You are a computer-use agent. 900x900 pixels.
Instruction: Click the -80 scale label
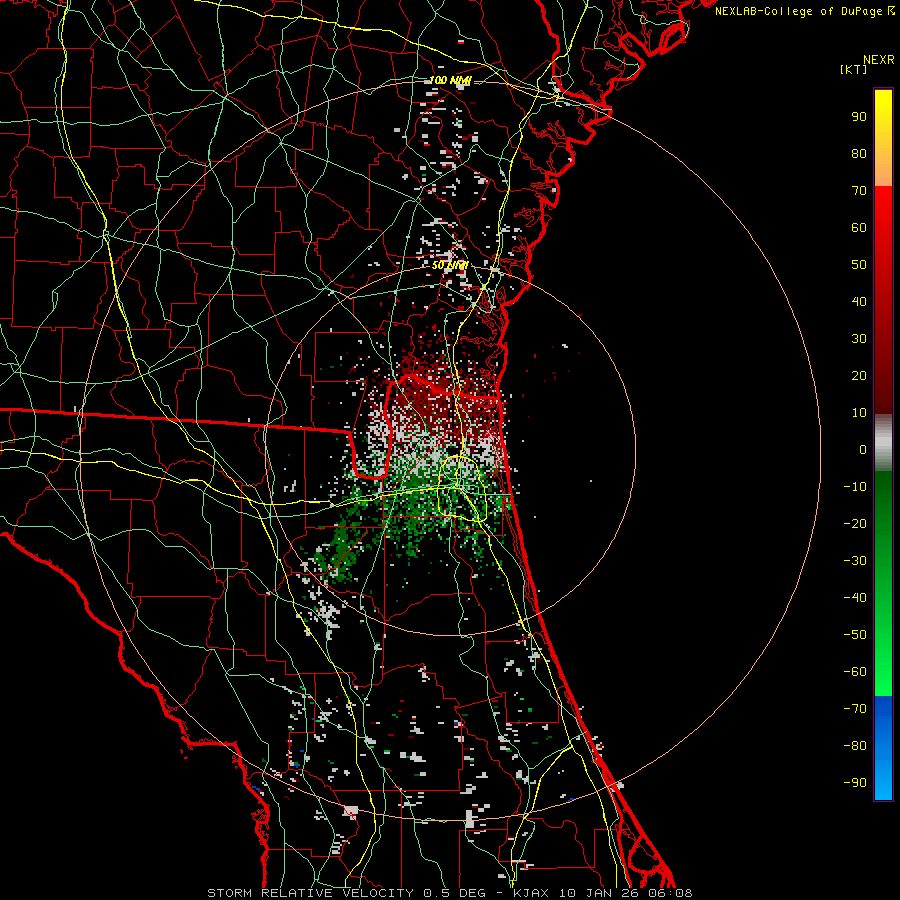(855, 746)
